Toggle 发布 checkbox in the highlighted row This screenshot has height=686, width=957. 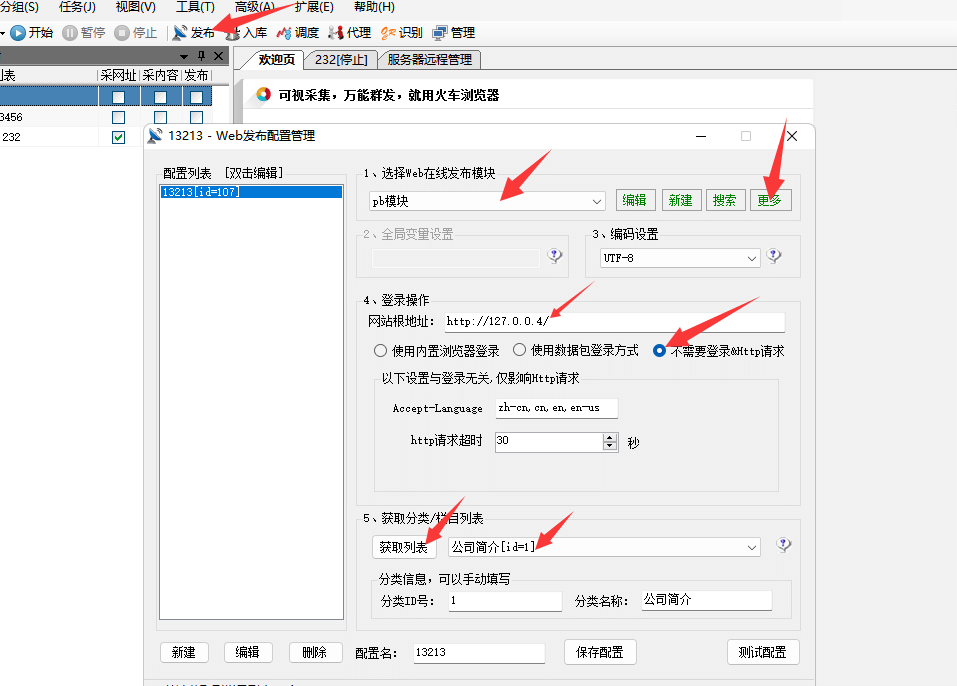click(x=196, y=97)
